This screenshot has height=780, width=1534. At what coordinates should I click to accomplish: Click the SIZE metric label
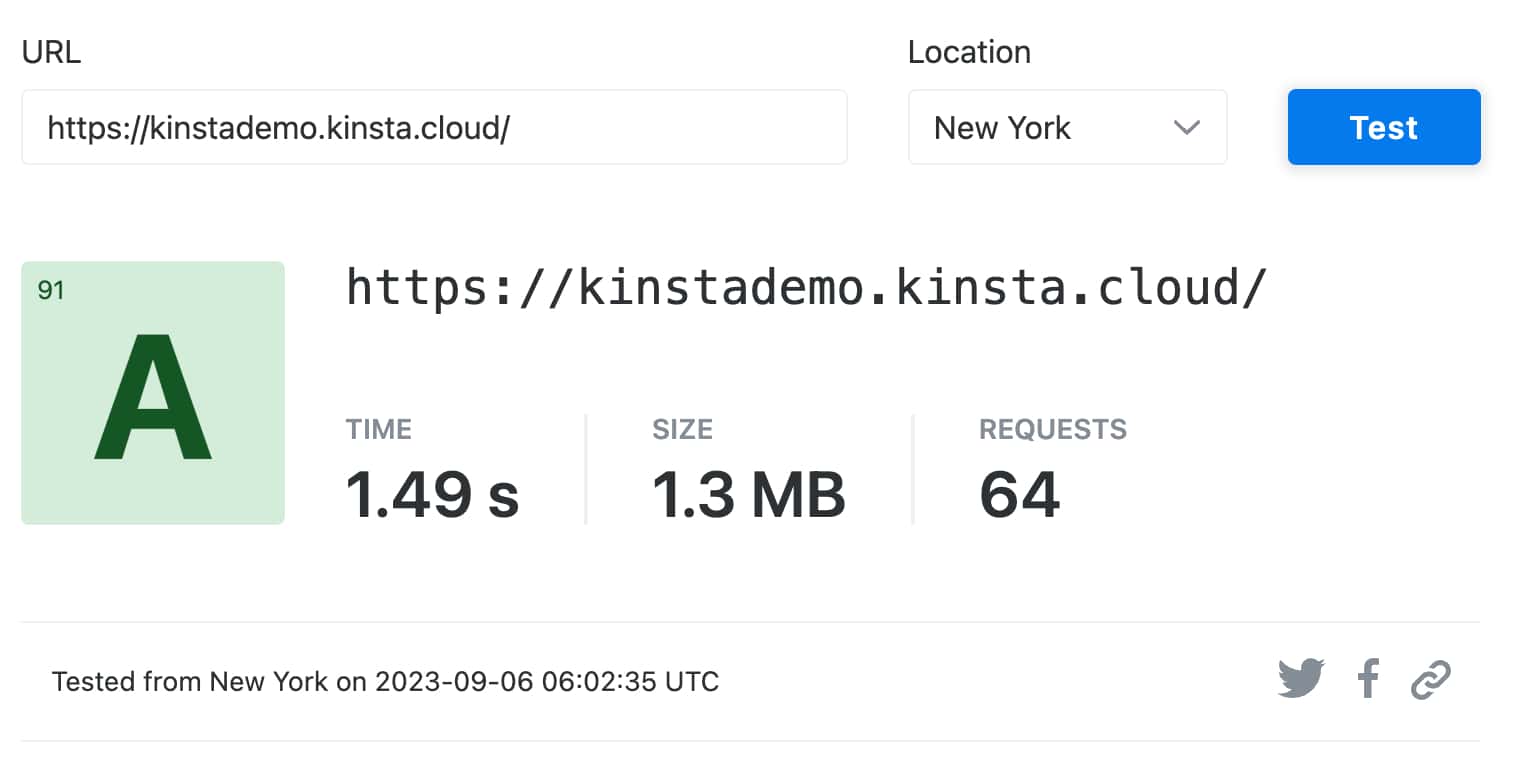coord(682,430)
